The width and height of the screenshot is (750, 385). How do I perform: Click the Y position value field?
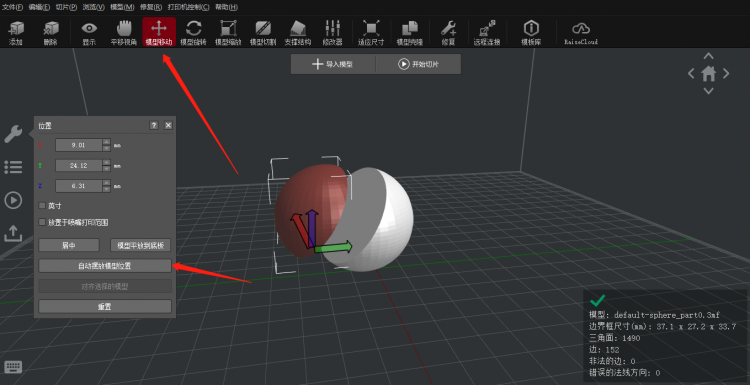pos(78,165)
